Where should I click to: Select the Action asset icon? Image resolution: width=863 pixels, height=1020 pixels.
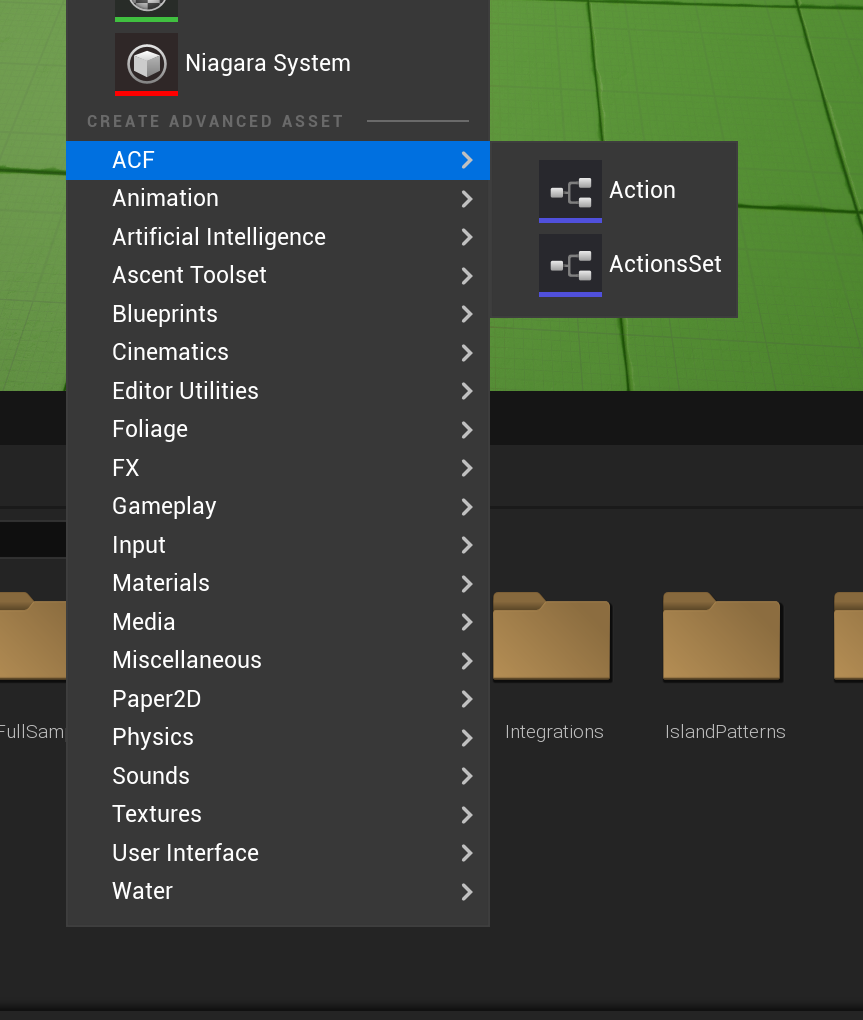pos(570,190)
